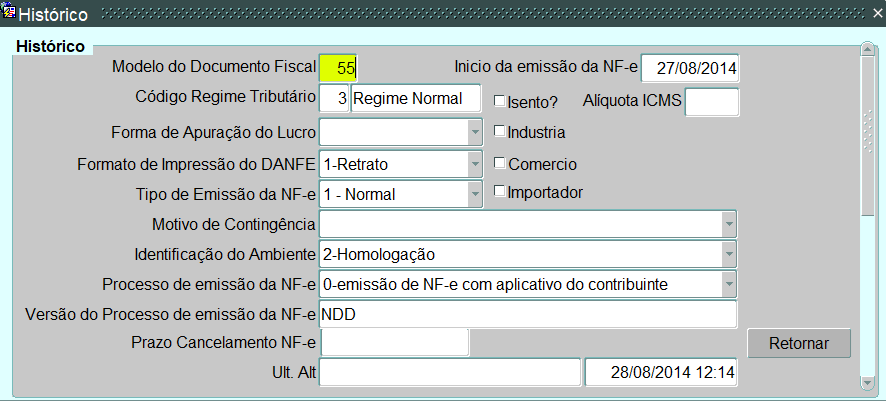886x401 pixels.
Task: Click the Inicio da emissão date field
Action: pos(690,68)
